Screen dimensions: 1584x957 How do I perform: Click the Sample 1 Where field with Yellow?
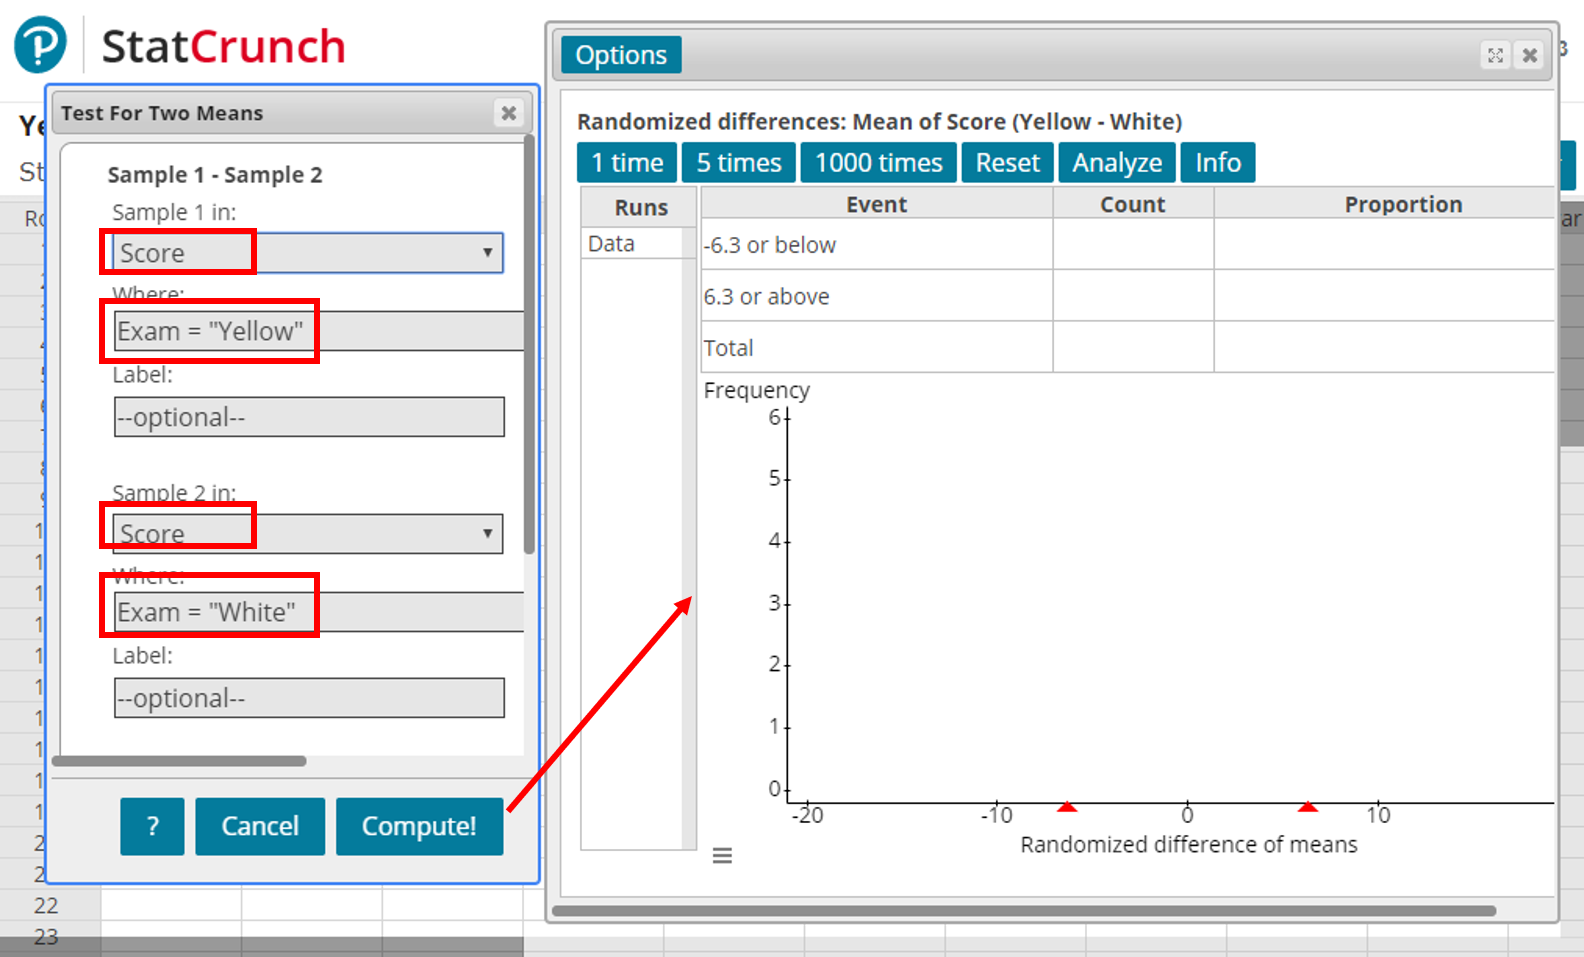click(318, 331)
